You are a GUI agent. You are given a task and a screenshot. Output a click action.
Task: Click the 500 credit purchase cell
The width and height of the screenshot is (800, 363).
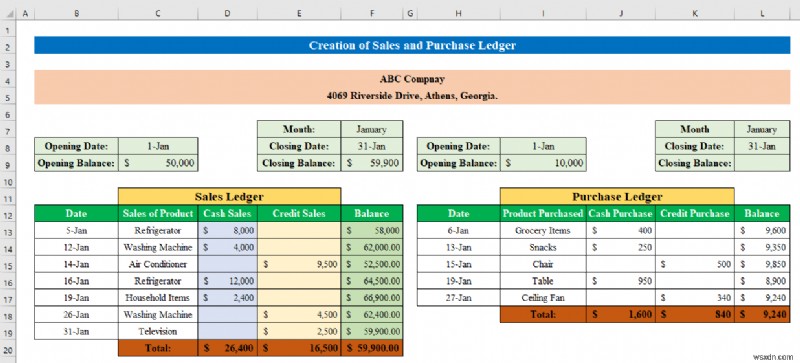pos(695,264)
